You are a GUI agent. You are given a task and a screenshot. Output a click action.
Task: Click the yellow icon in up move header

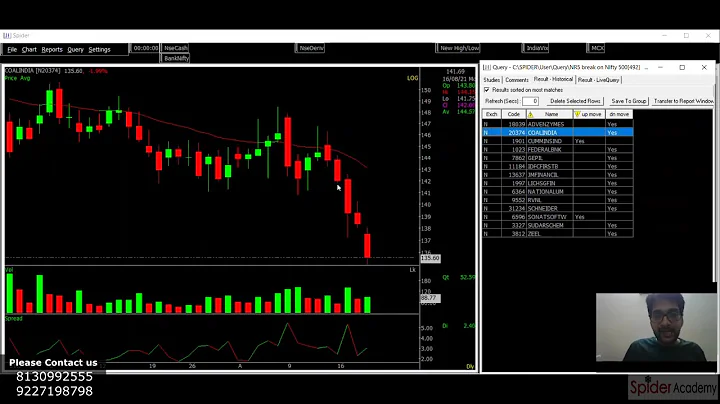point(577,114)
